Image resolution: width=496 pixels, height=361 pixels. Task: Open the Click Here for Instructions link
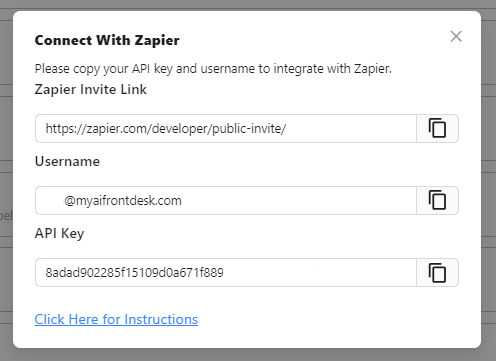pos(116,319)
